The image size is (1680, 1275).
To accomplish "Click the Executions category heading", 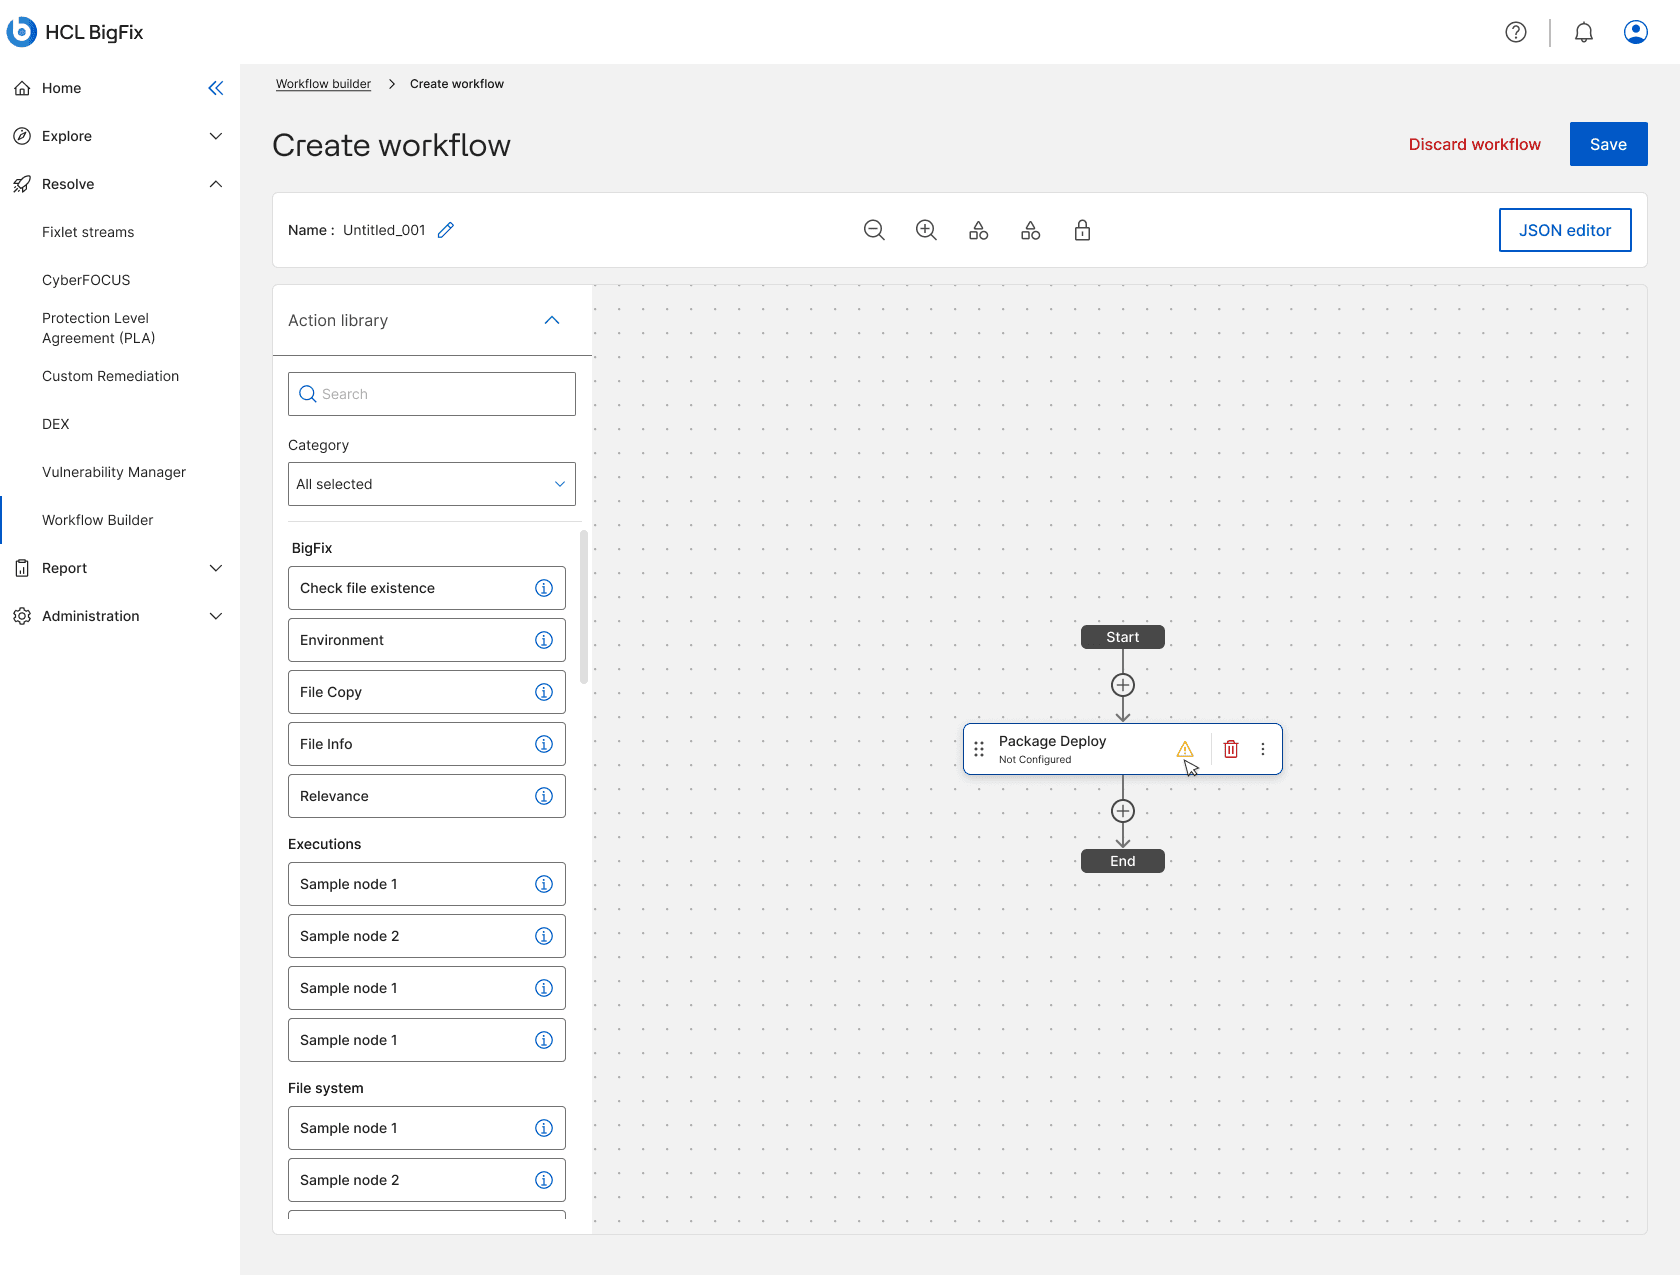I will pyautogui.click(x=325, y=844).
